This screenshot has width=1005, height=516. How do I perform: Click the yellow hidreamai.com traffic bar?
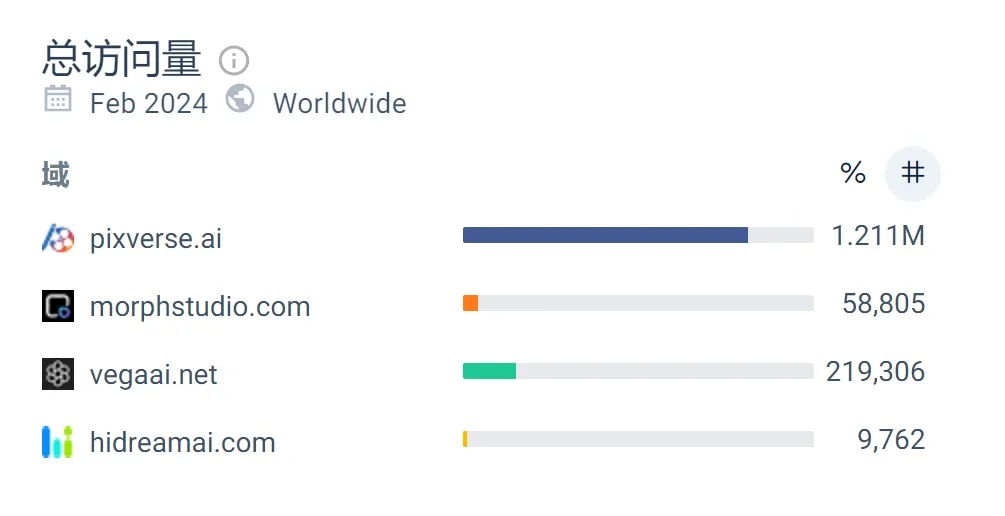465,439
